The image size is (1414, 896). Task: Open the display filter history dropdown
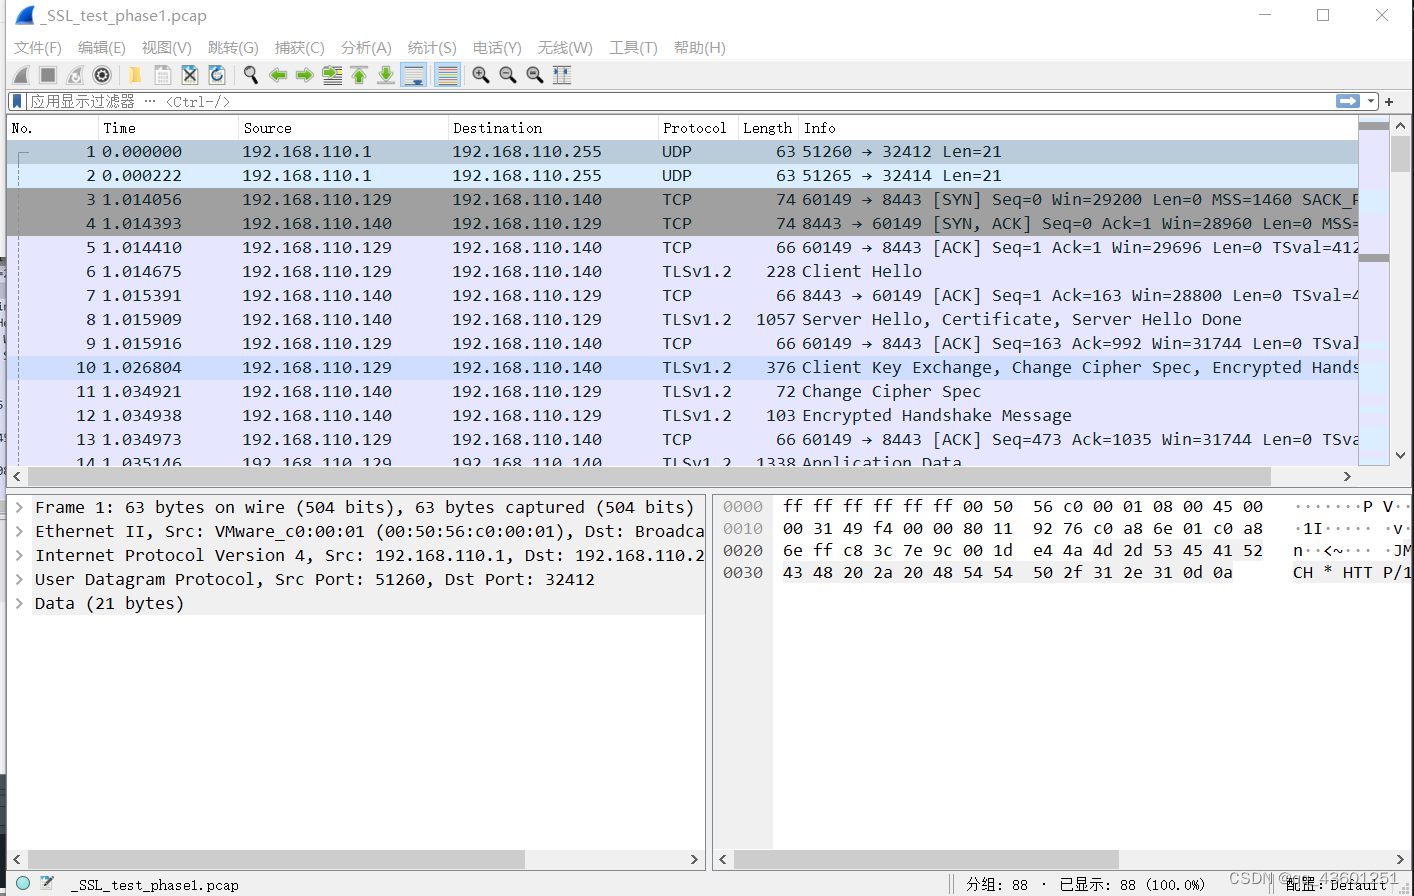coord(1371,101)
